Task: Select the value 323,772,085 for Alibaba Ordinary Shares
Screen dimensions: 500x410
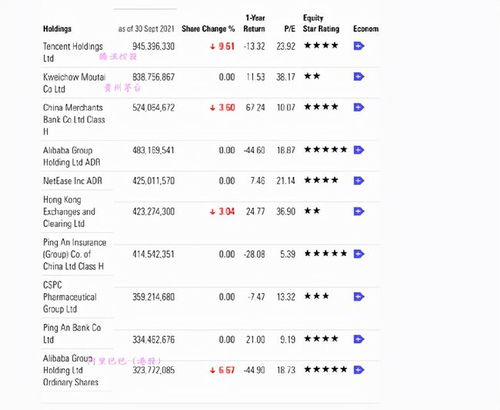Action: [153, 370]
